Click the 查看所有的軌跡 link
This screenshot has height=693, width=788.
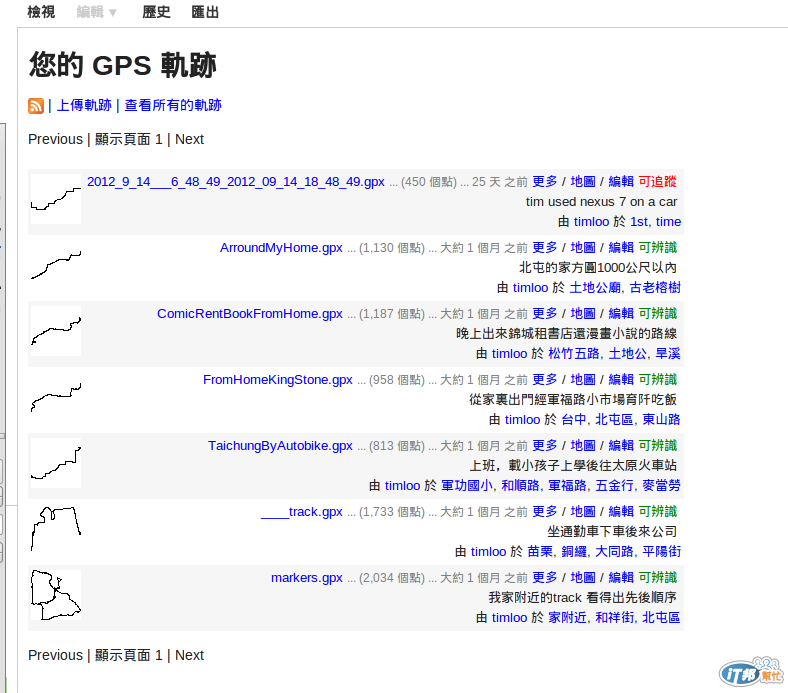pos(173,106)
